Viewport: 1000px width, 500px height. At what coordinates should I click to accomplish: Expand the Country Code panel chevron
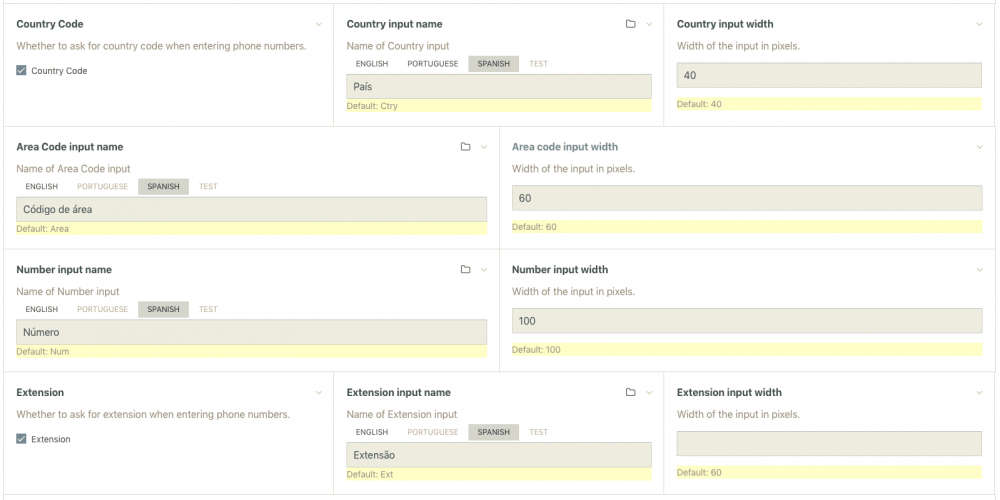(318, 24)
